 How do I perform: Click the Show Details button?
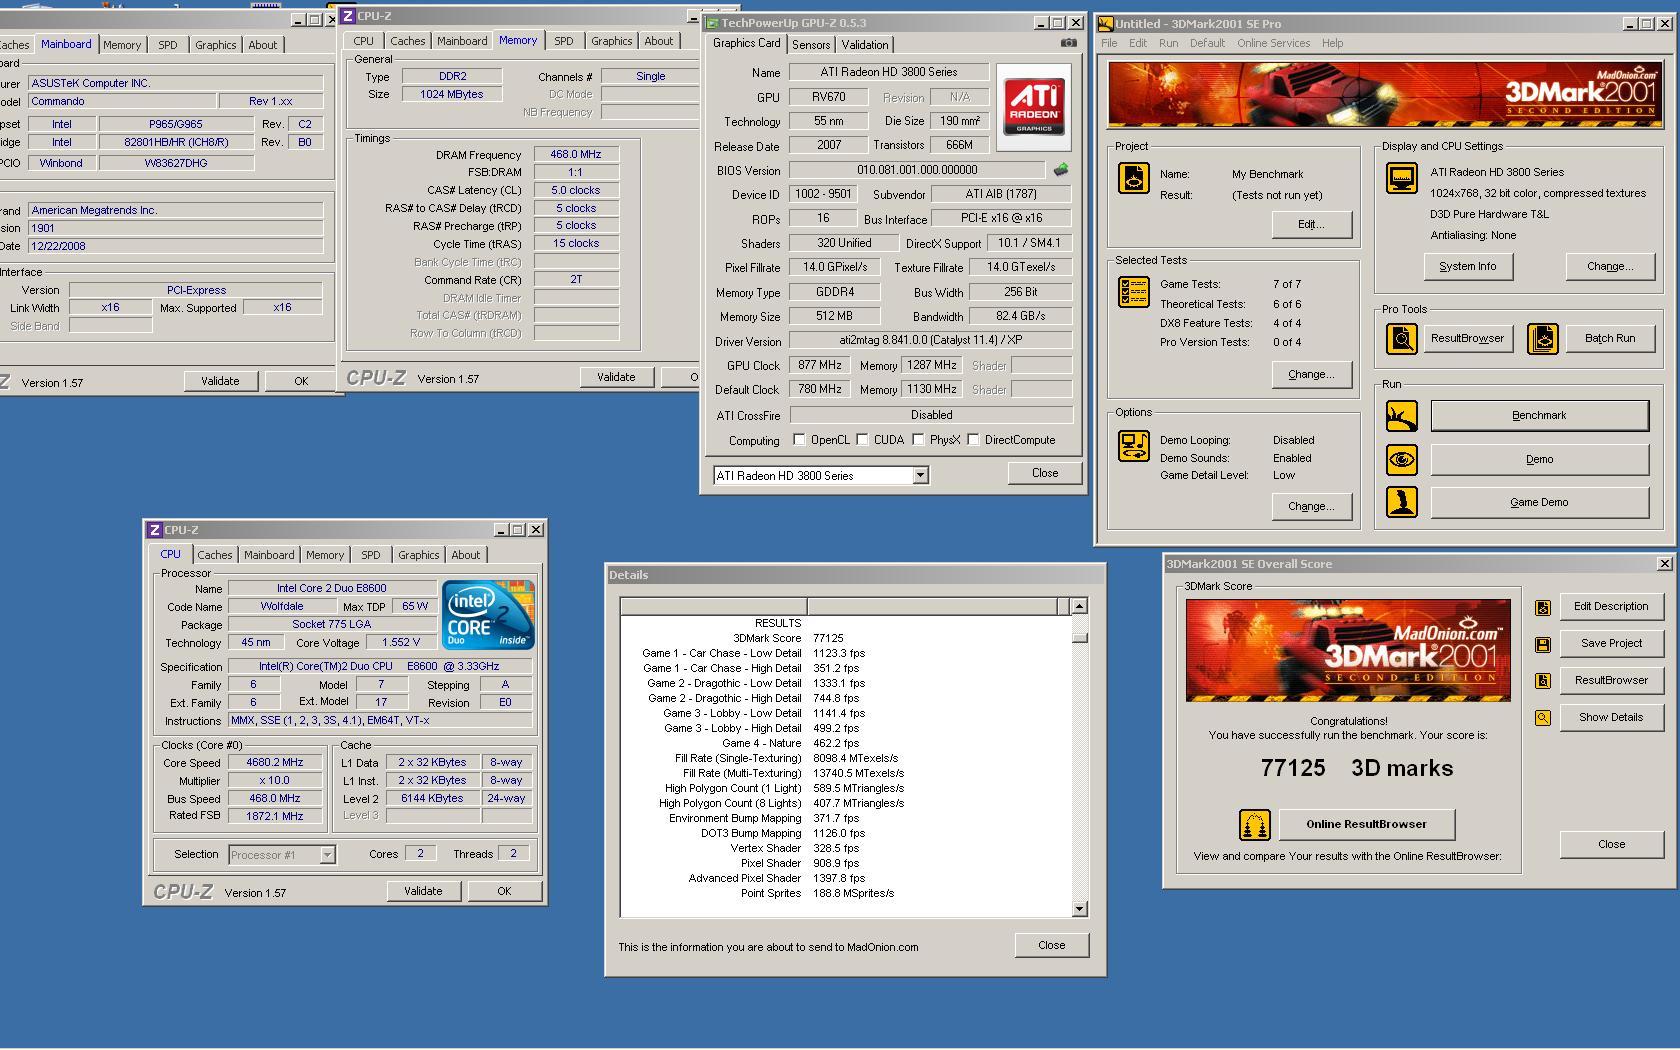(1611, 718)
